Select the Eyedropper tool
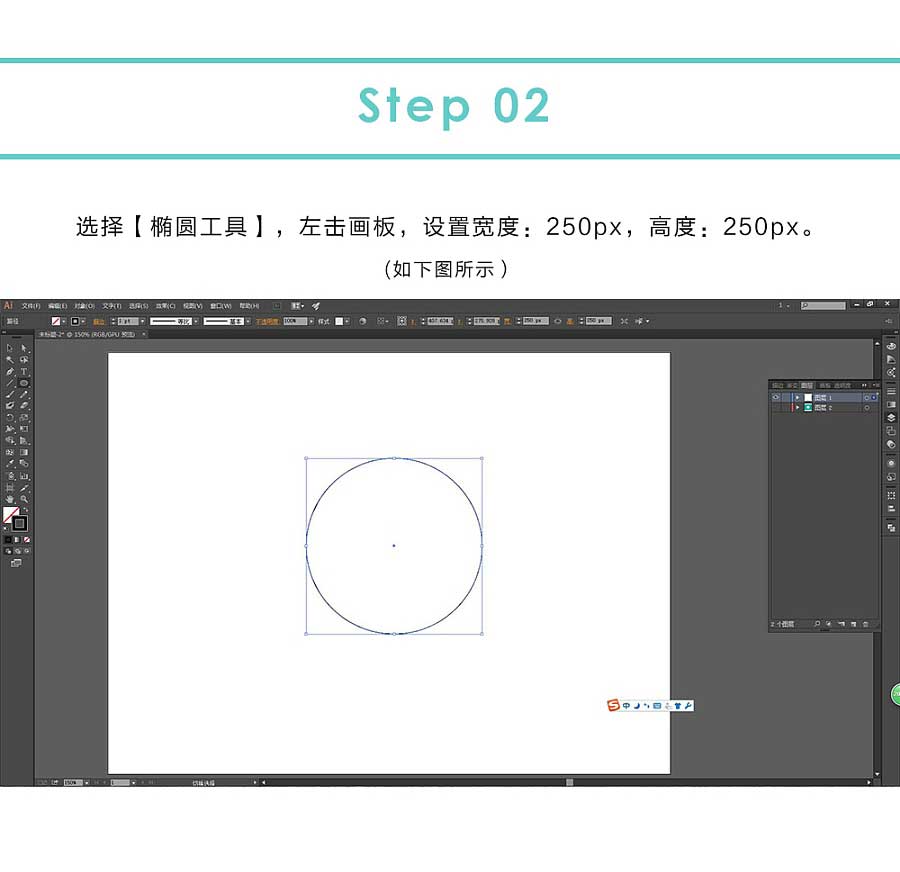The image size is (900, 872). pyautogui.click(x=10, y=464)
